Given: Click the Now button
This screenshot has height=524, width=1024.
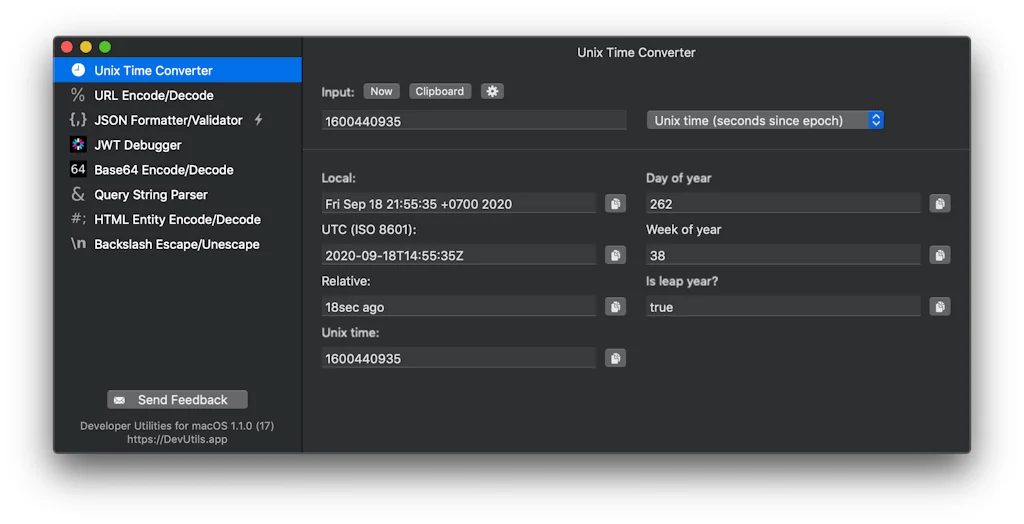Looking at the screenshot, I should [x=381, y=91].
